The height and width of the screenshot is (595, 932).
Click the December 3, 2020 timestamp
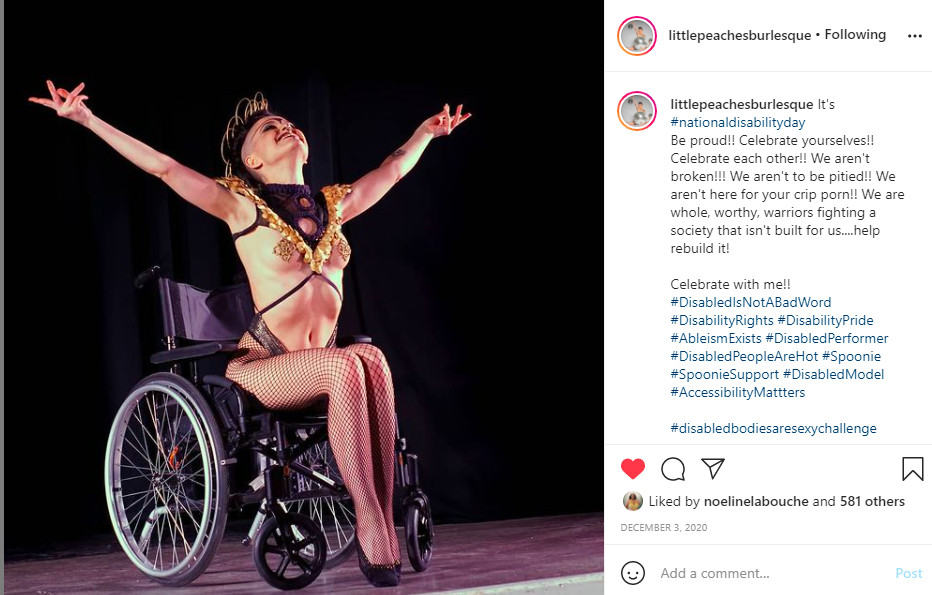point(664,527)
